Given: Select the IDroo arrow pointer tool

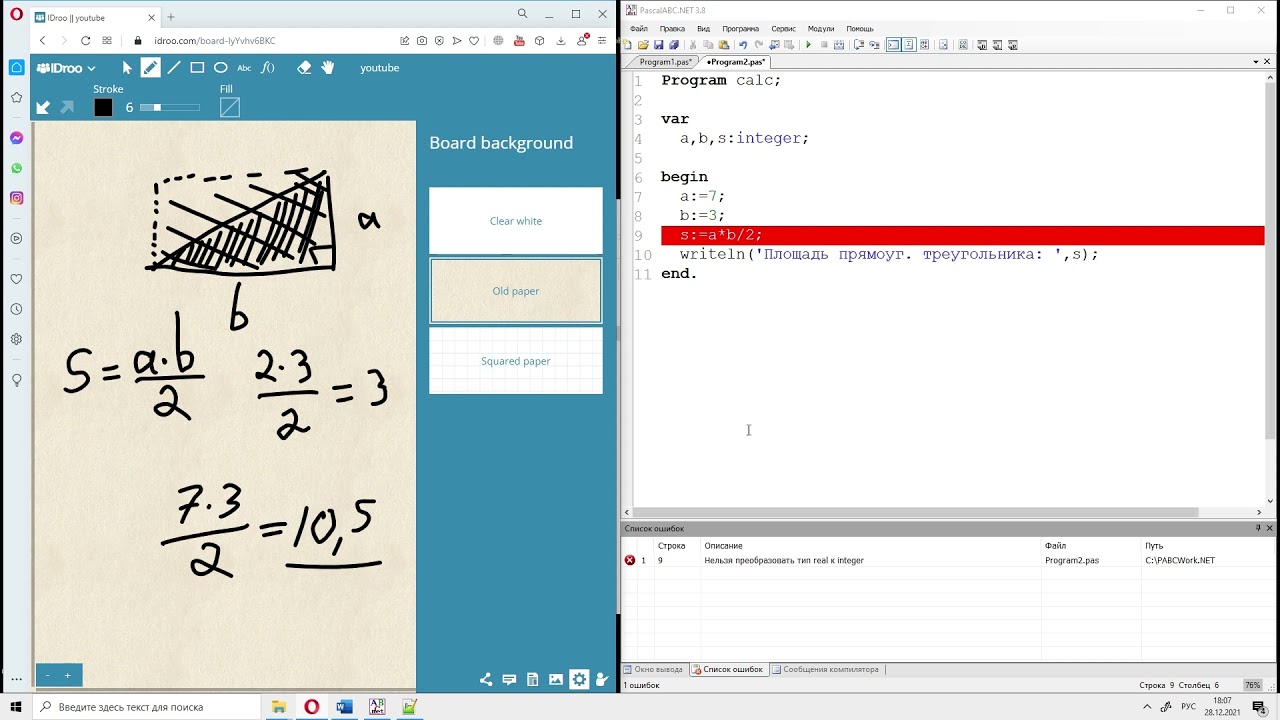Looking at the screenshot, I should point(127,68).
